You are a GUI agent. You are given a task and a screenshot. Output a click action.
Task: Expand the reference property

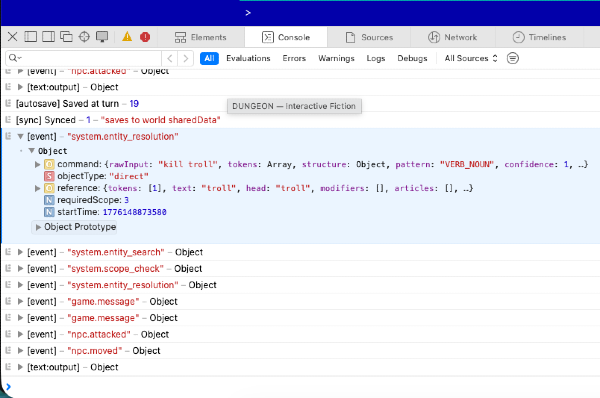point(38,188)
